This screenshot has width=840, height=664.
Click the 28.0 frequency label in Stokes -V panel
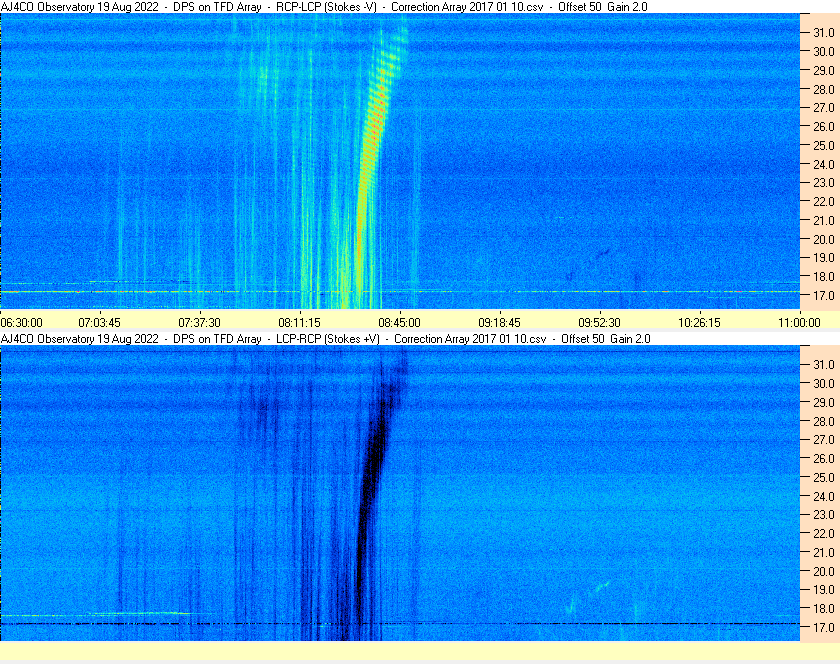pos(824,89)
